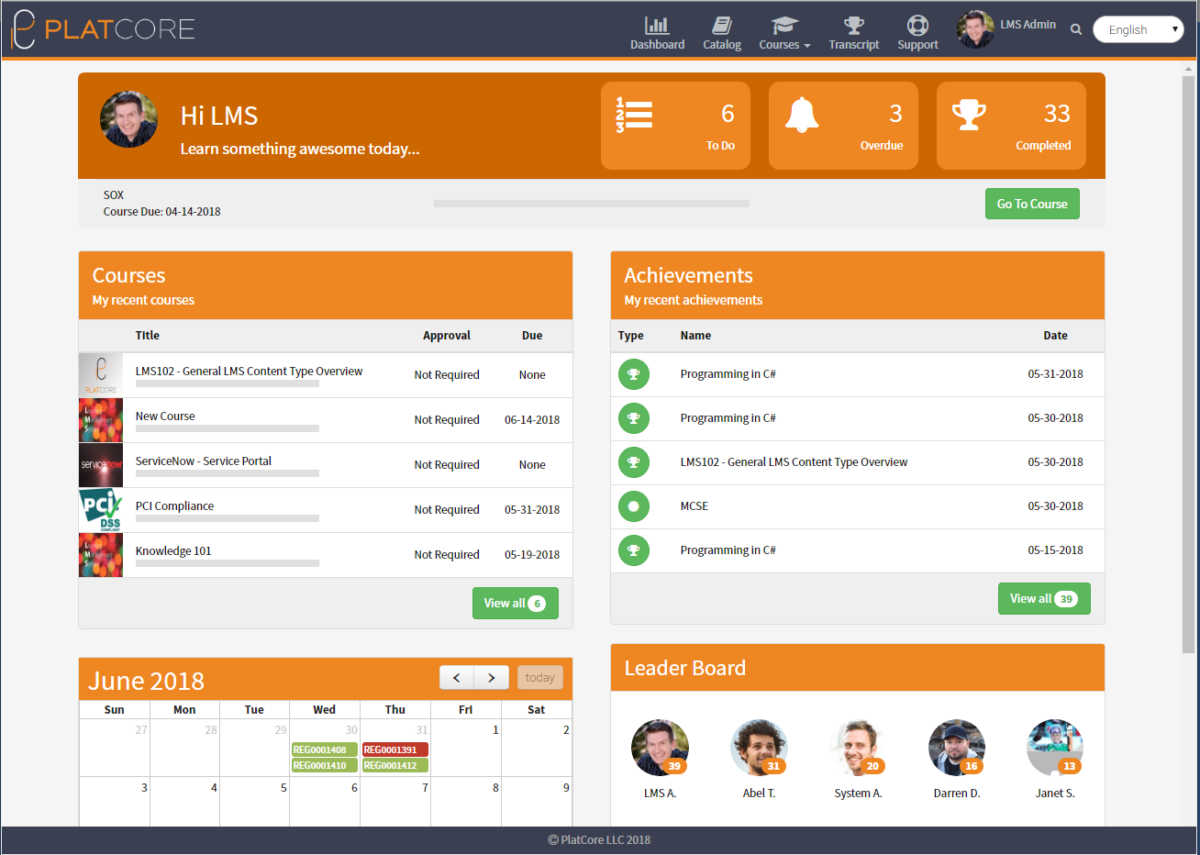Click the To Do list icon
Image resolution: width=1200 pixels, height=855 pixels.
point(634,115)
